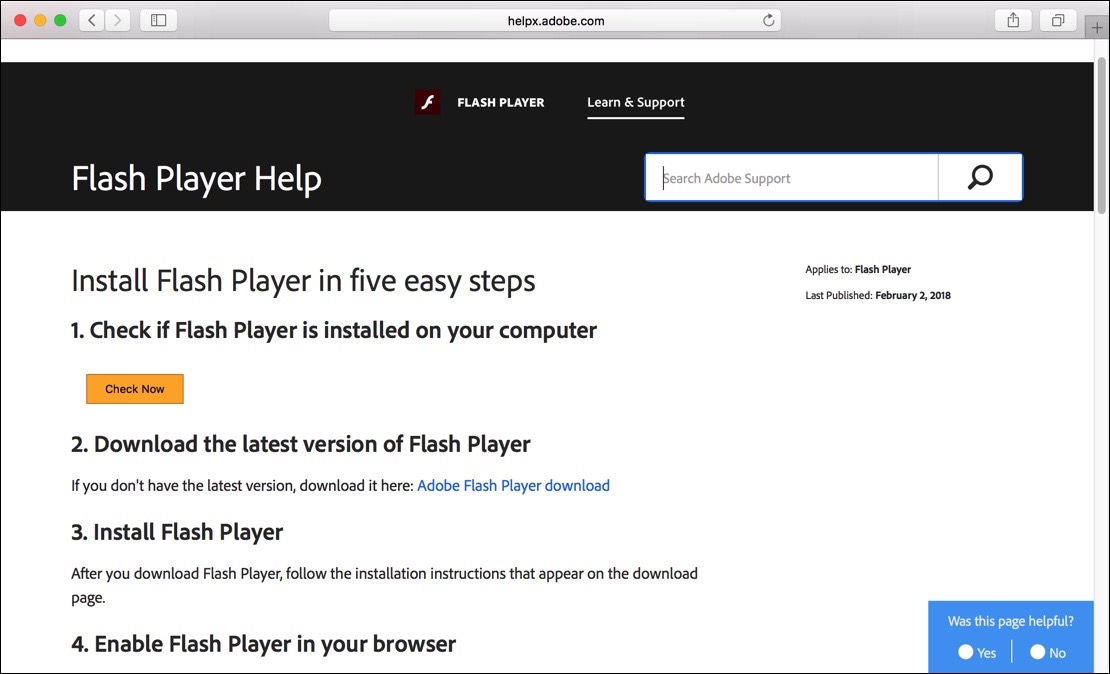Viewport: 1110px width, 674px height.
Task: Show all tabs overview icon
Action: click(x=1058, y=21)
